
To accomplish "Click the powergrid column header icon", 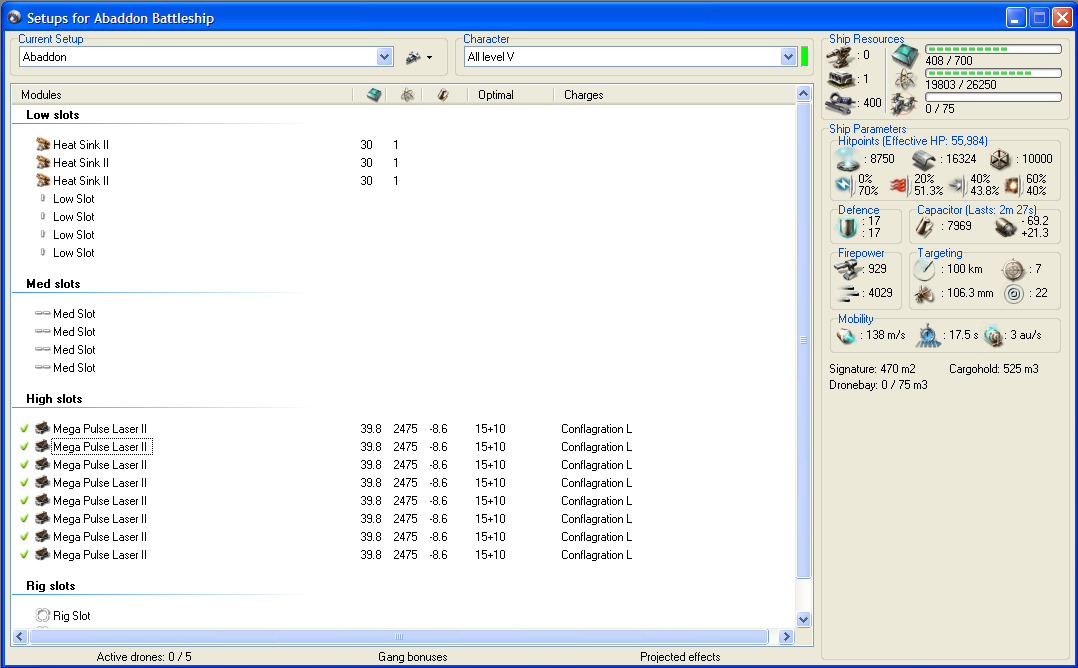I will (407, 95).
